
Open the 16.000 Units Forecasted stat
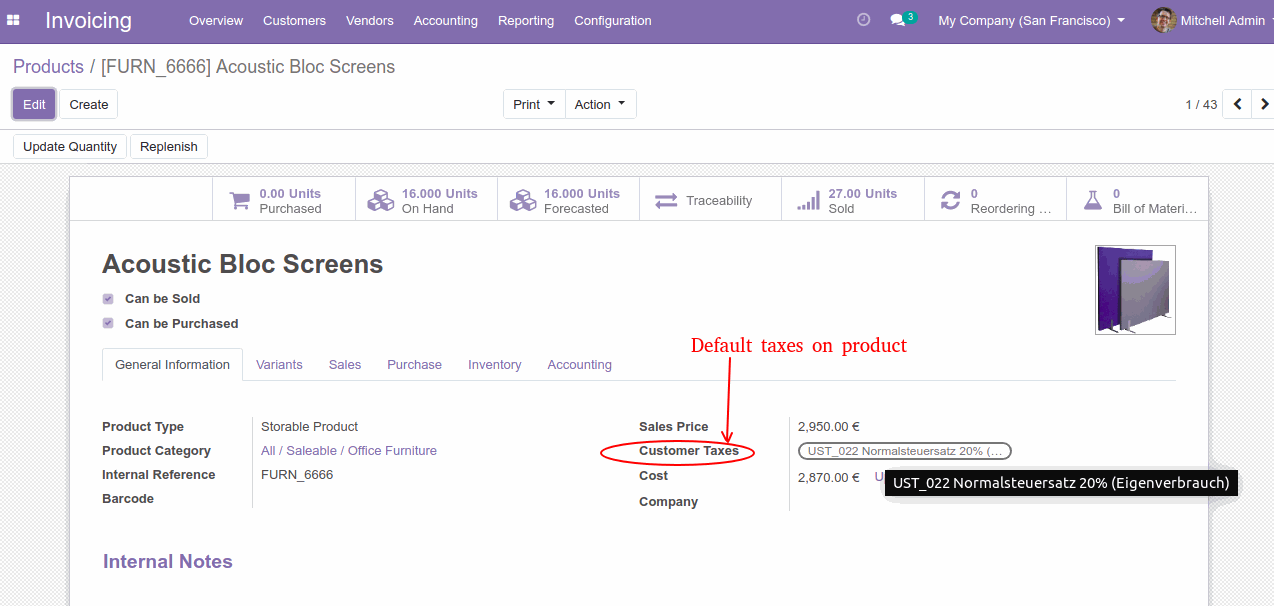(x=568, y=201)
